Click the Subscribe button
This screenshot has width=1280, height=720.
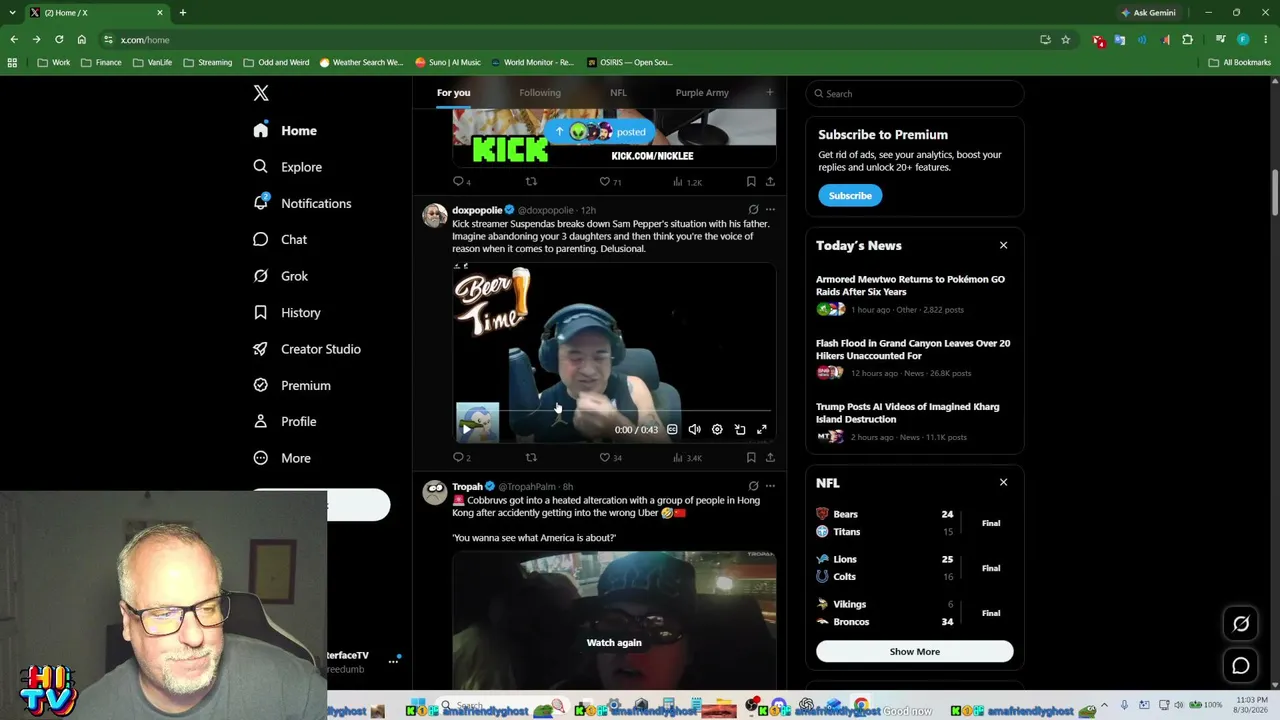pos(850,196)
